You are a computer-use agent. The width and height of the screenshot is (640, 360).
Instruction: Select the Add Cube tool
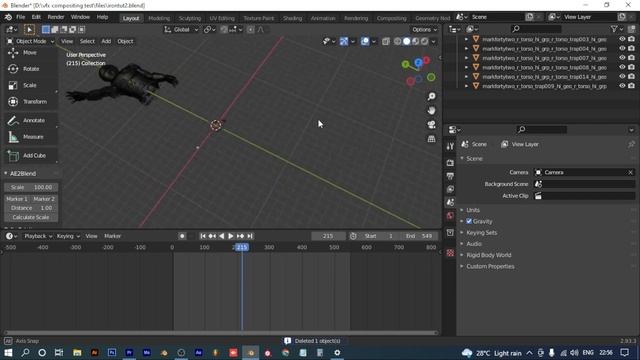(x=31, y=156)
